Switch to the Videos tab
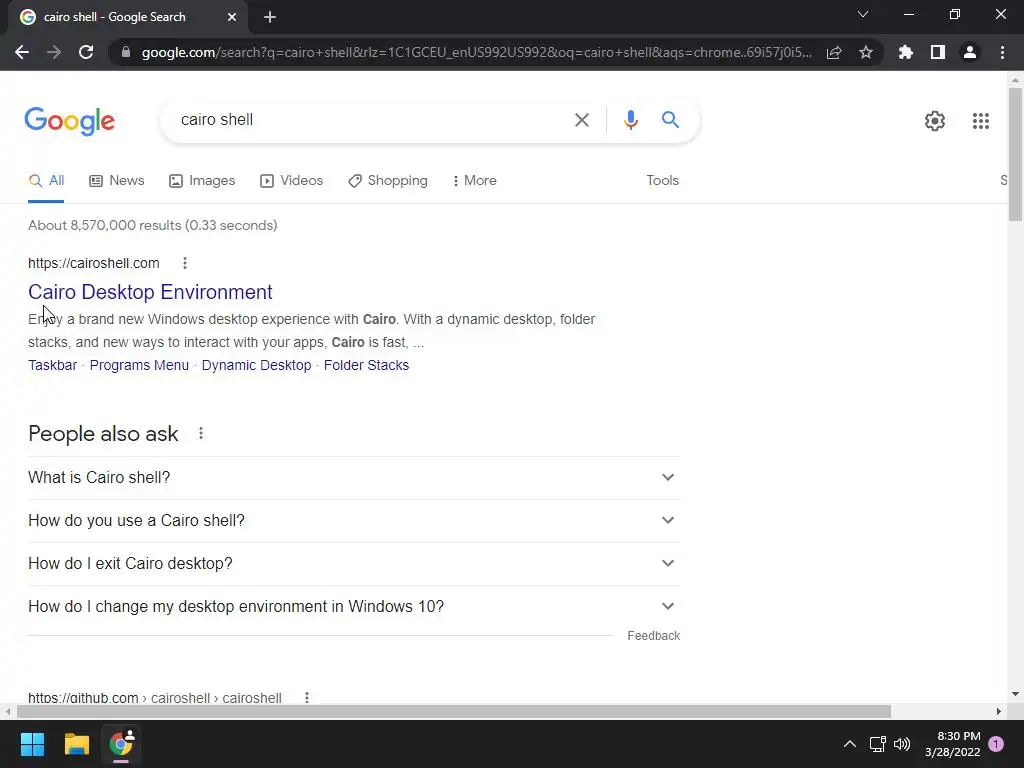1024x768 pixels. (x=291, y=180)
